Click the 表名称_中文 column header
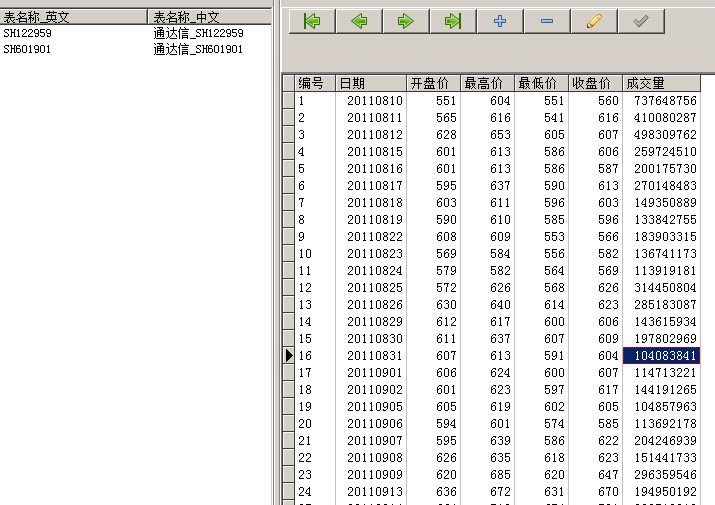715x505 pixels. coord(210,17)
